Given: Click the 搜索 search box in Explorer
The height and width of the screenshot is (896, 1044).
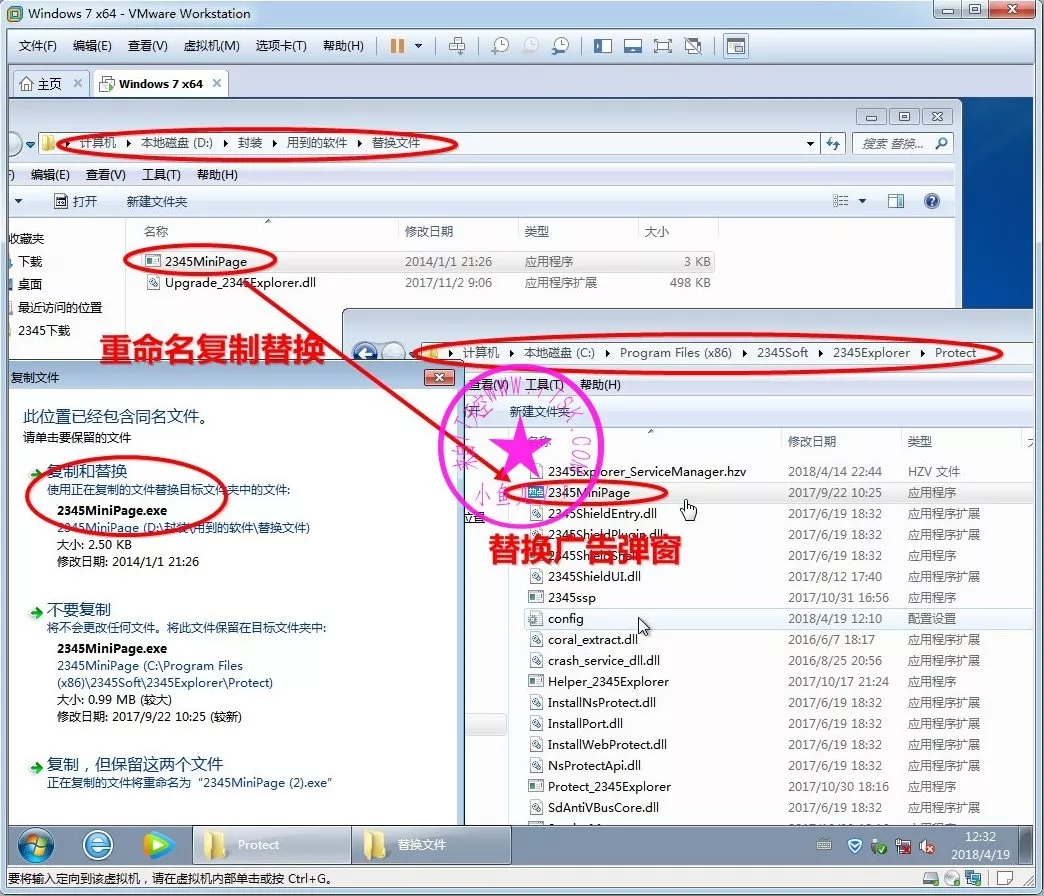Looking at the screenshot, I should (895, 144).
